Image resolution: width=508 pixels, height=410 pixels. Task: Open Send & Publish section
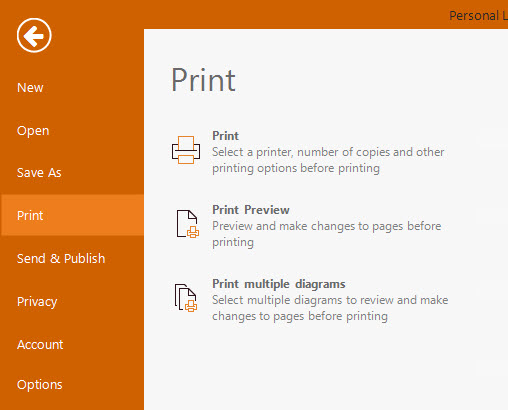(x=61, y=259)
